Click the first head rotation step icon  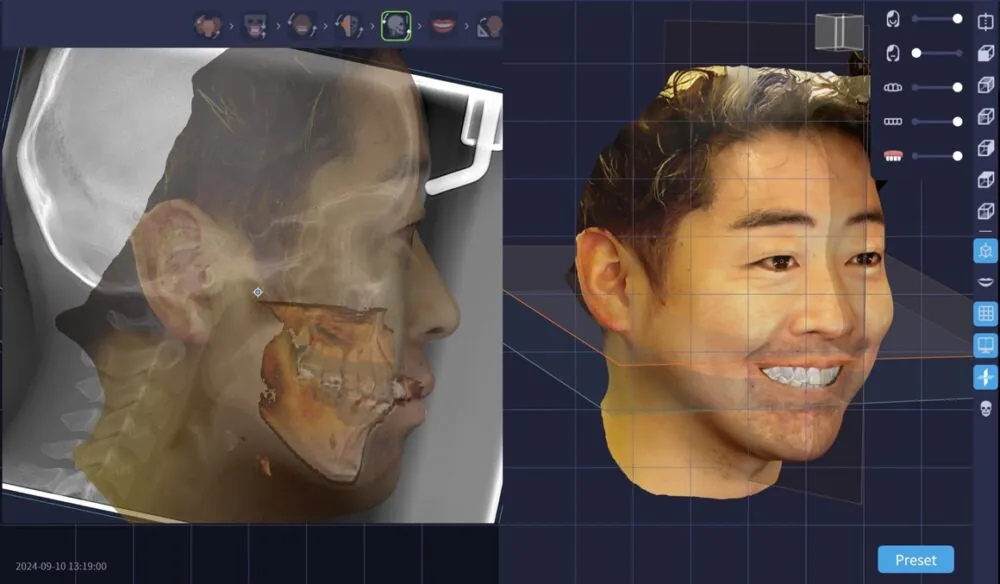coord(208,25)
